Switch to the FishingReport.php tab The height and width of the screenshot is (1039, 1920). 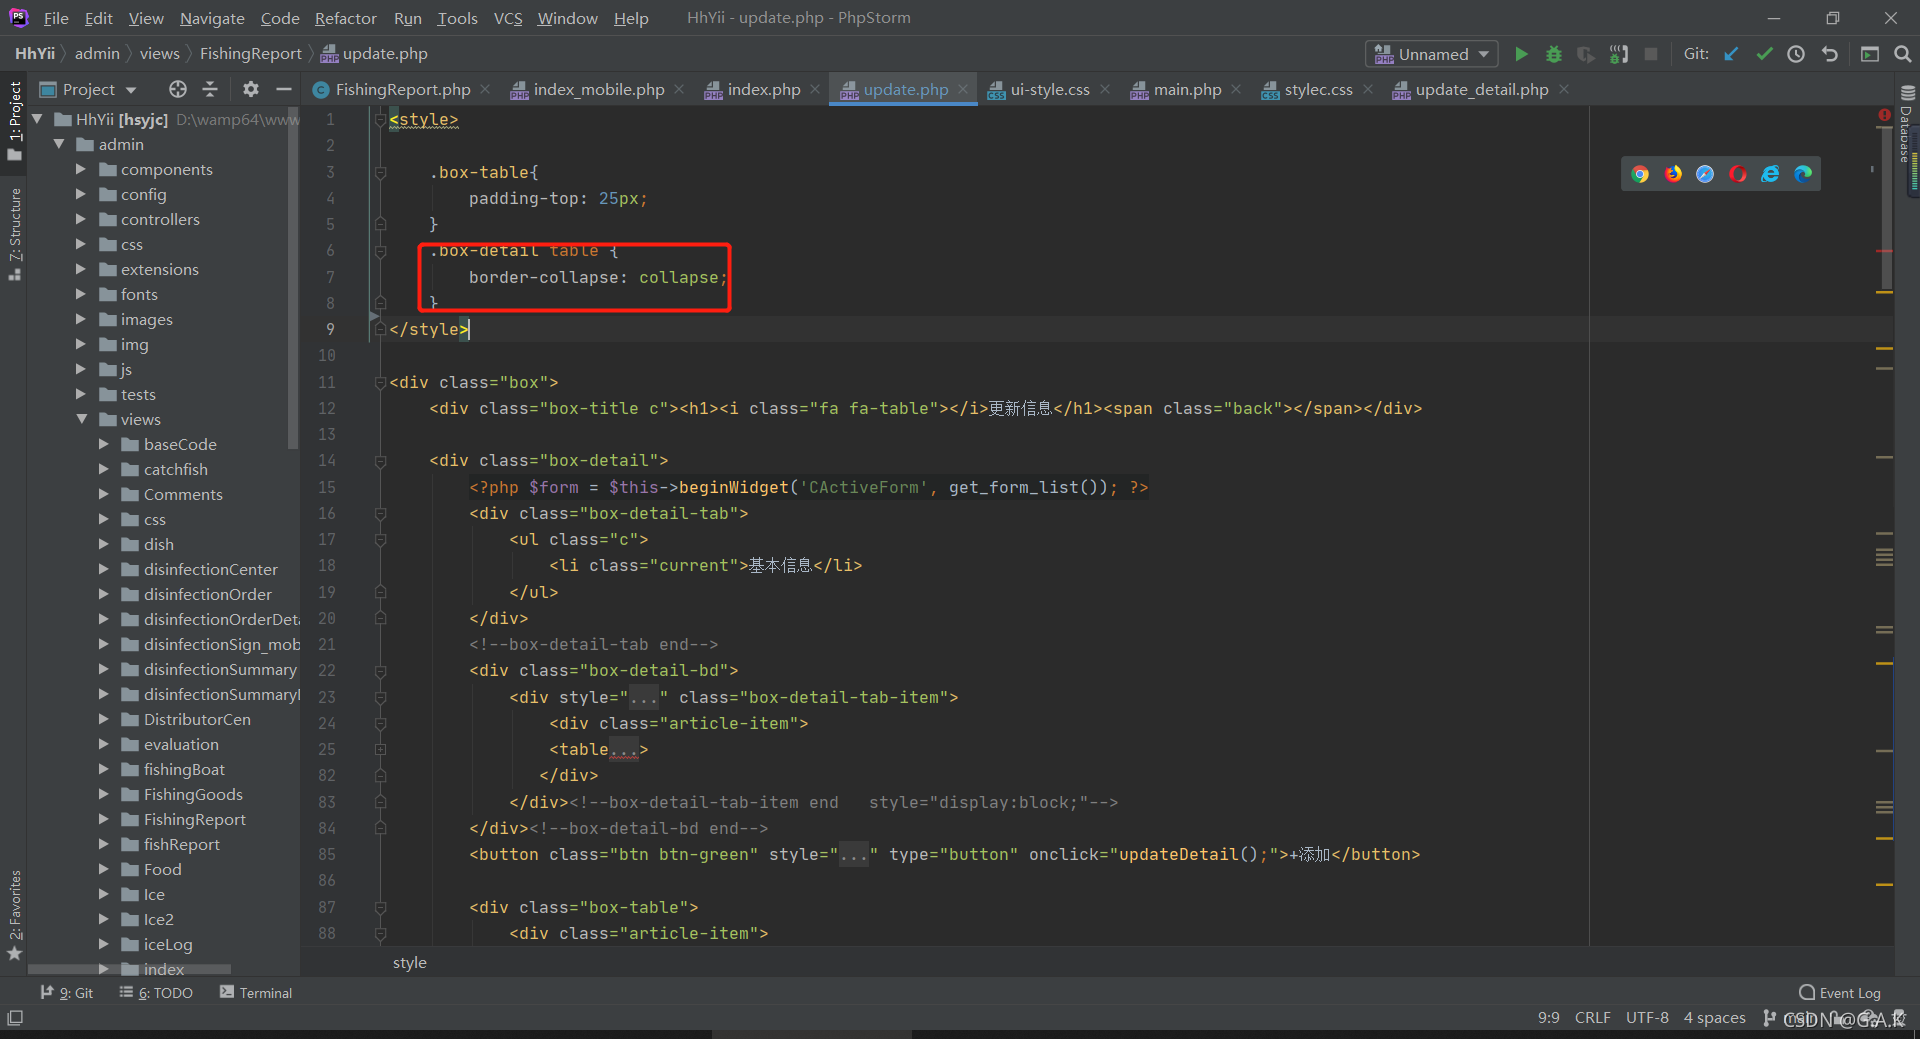click(x=402, y=89)
